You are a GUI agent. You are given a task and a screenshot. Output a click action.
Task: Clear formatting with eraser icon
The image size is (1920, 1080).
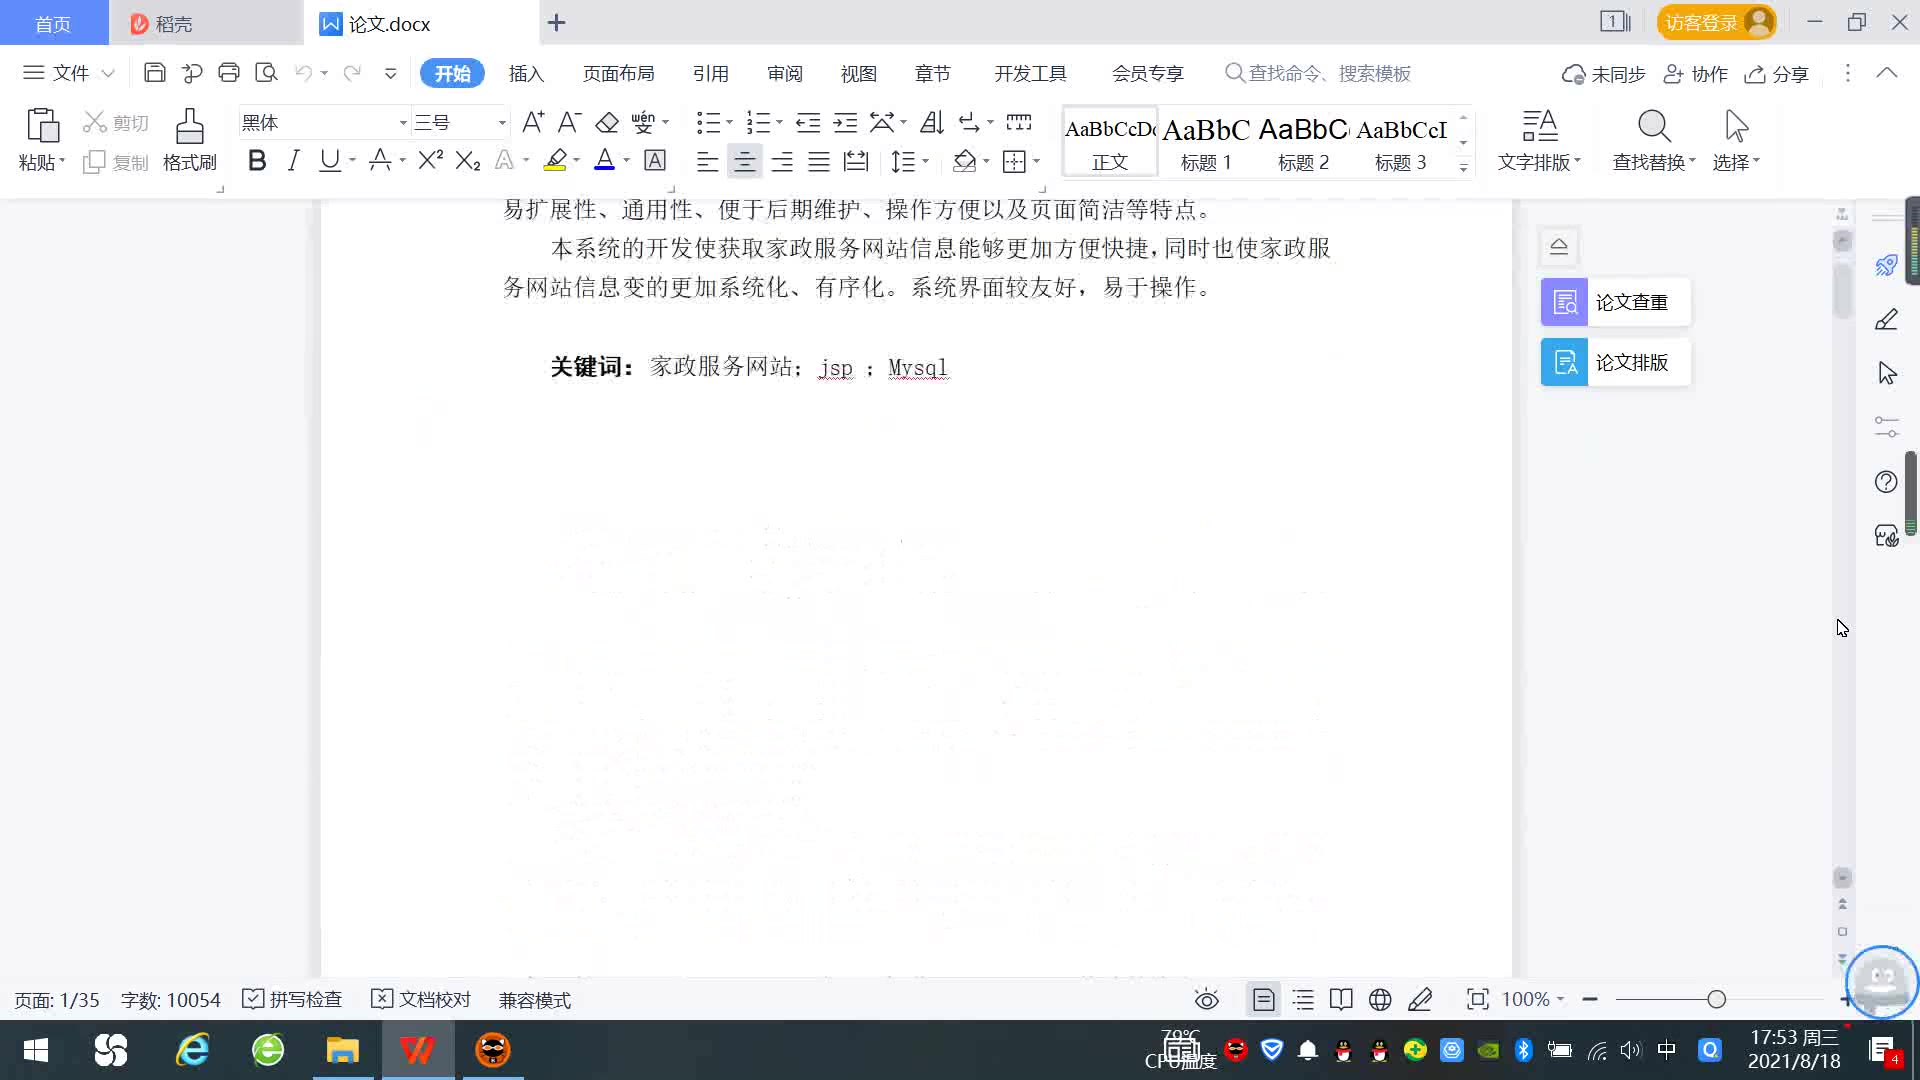pyautogui.click(x=607, y=122)
